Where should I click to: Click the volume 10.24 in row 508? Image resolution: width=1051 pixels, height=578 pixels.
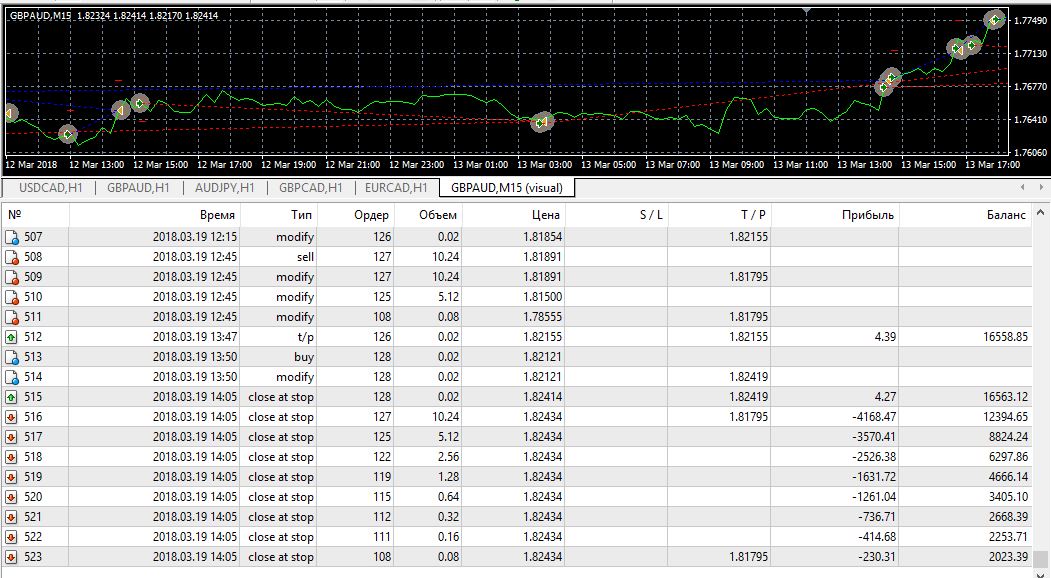click(444, 257)
